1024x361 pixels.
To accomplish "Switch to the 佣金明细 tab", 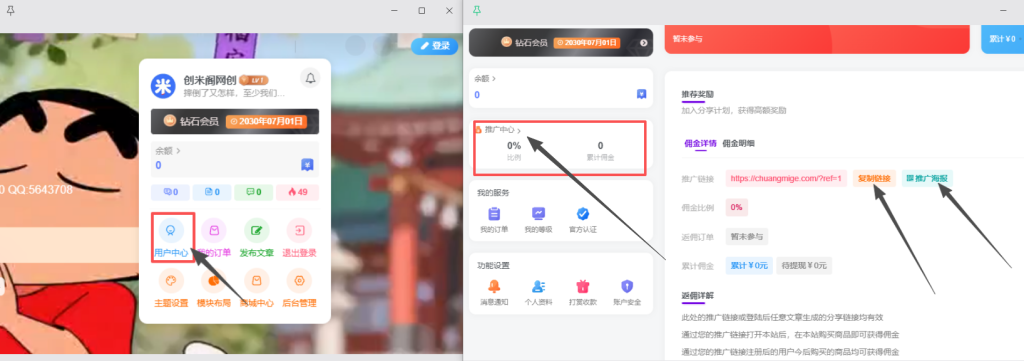I will click(x=739, y=143).
